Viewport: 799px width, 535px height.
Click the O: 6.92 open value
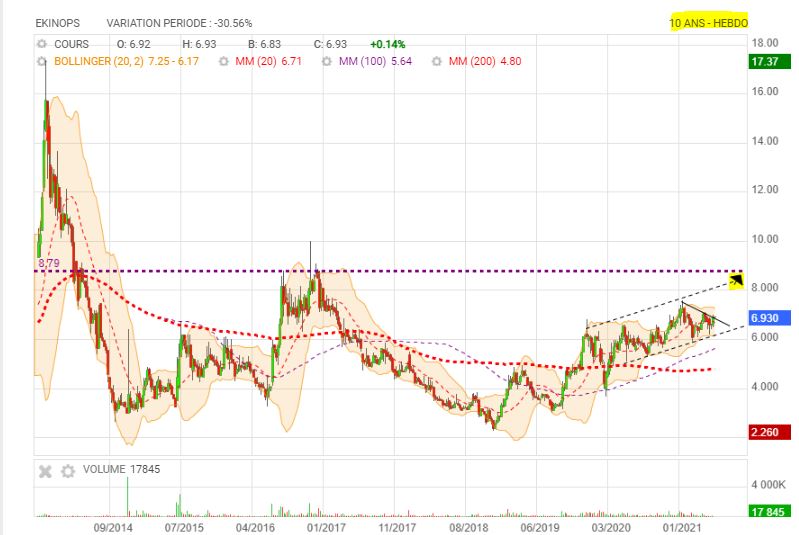134,44
